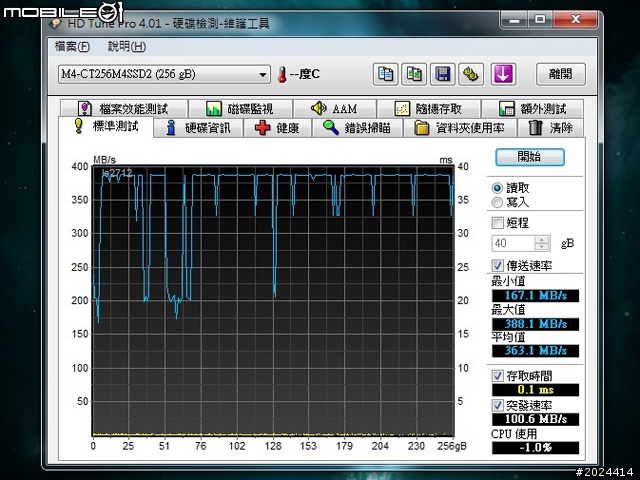Click the trash can icon for 清除
This screenshot has width=640, height=480.
[x=535, y=128]
